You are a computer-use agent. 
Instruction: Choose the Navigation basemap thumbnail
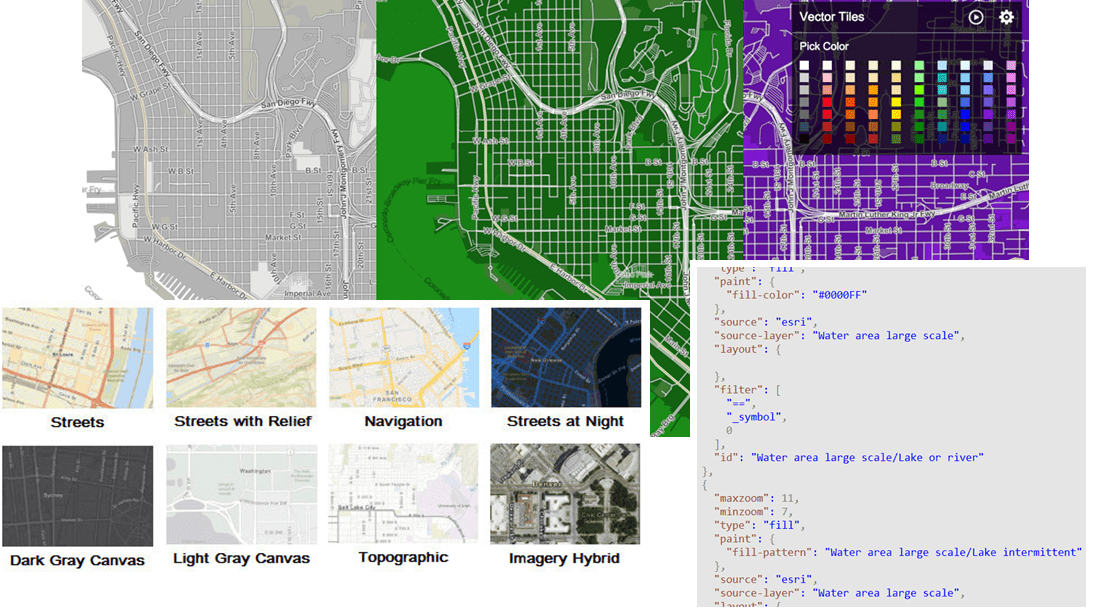[x=403, y=357]
